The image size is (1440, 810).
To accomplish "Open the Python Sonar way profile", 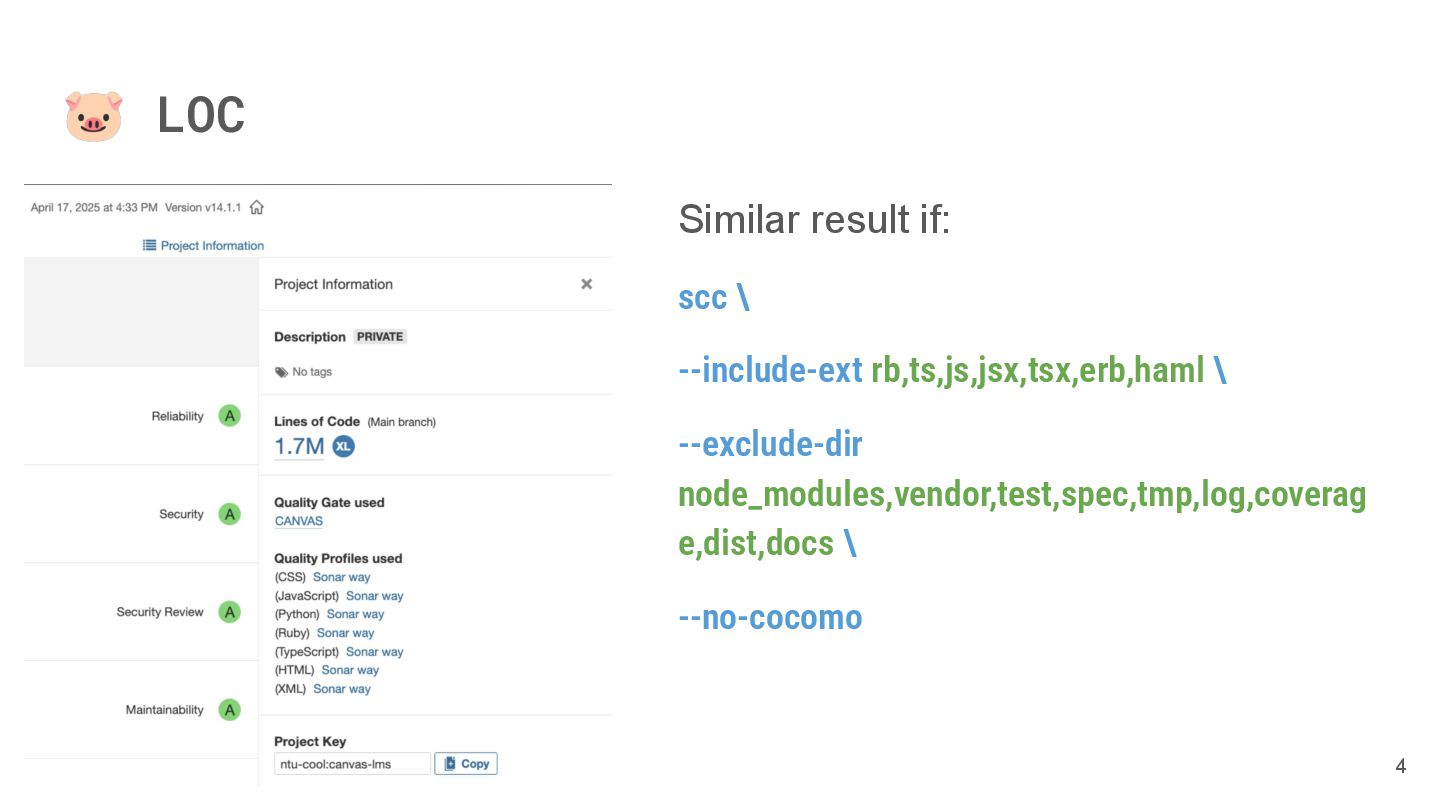I will [356, 614].
